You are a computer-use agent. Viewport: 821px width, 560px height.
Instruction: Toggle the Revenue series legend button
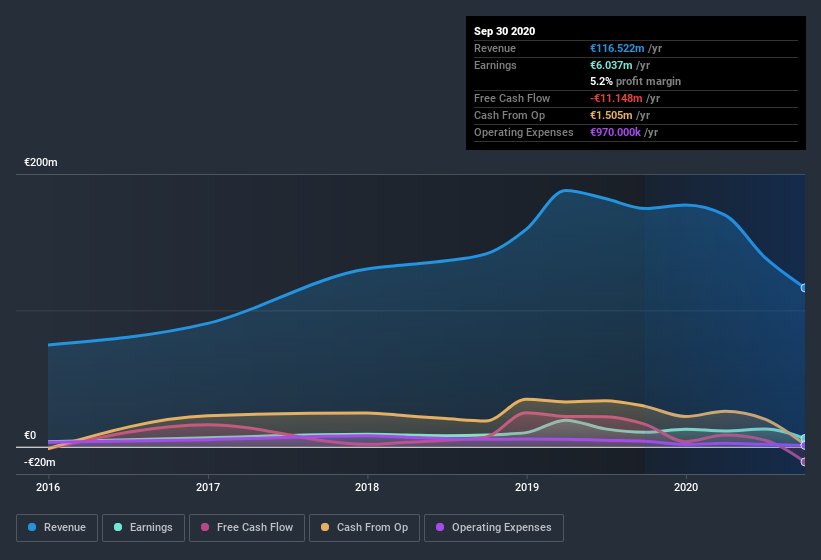(x=57, y=528)
